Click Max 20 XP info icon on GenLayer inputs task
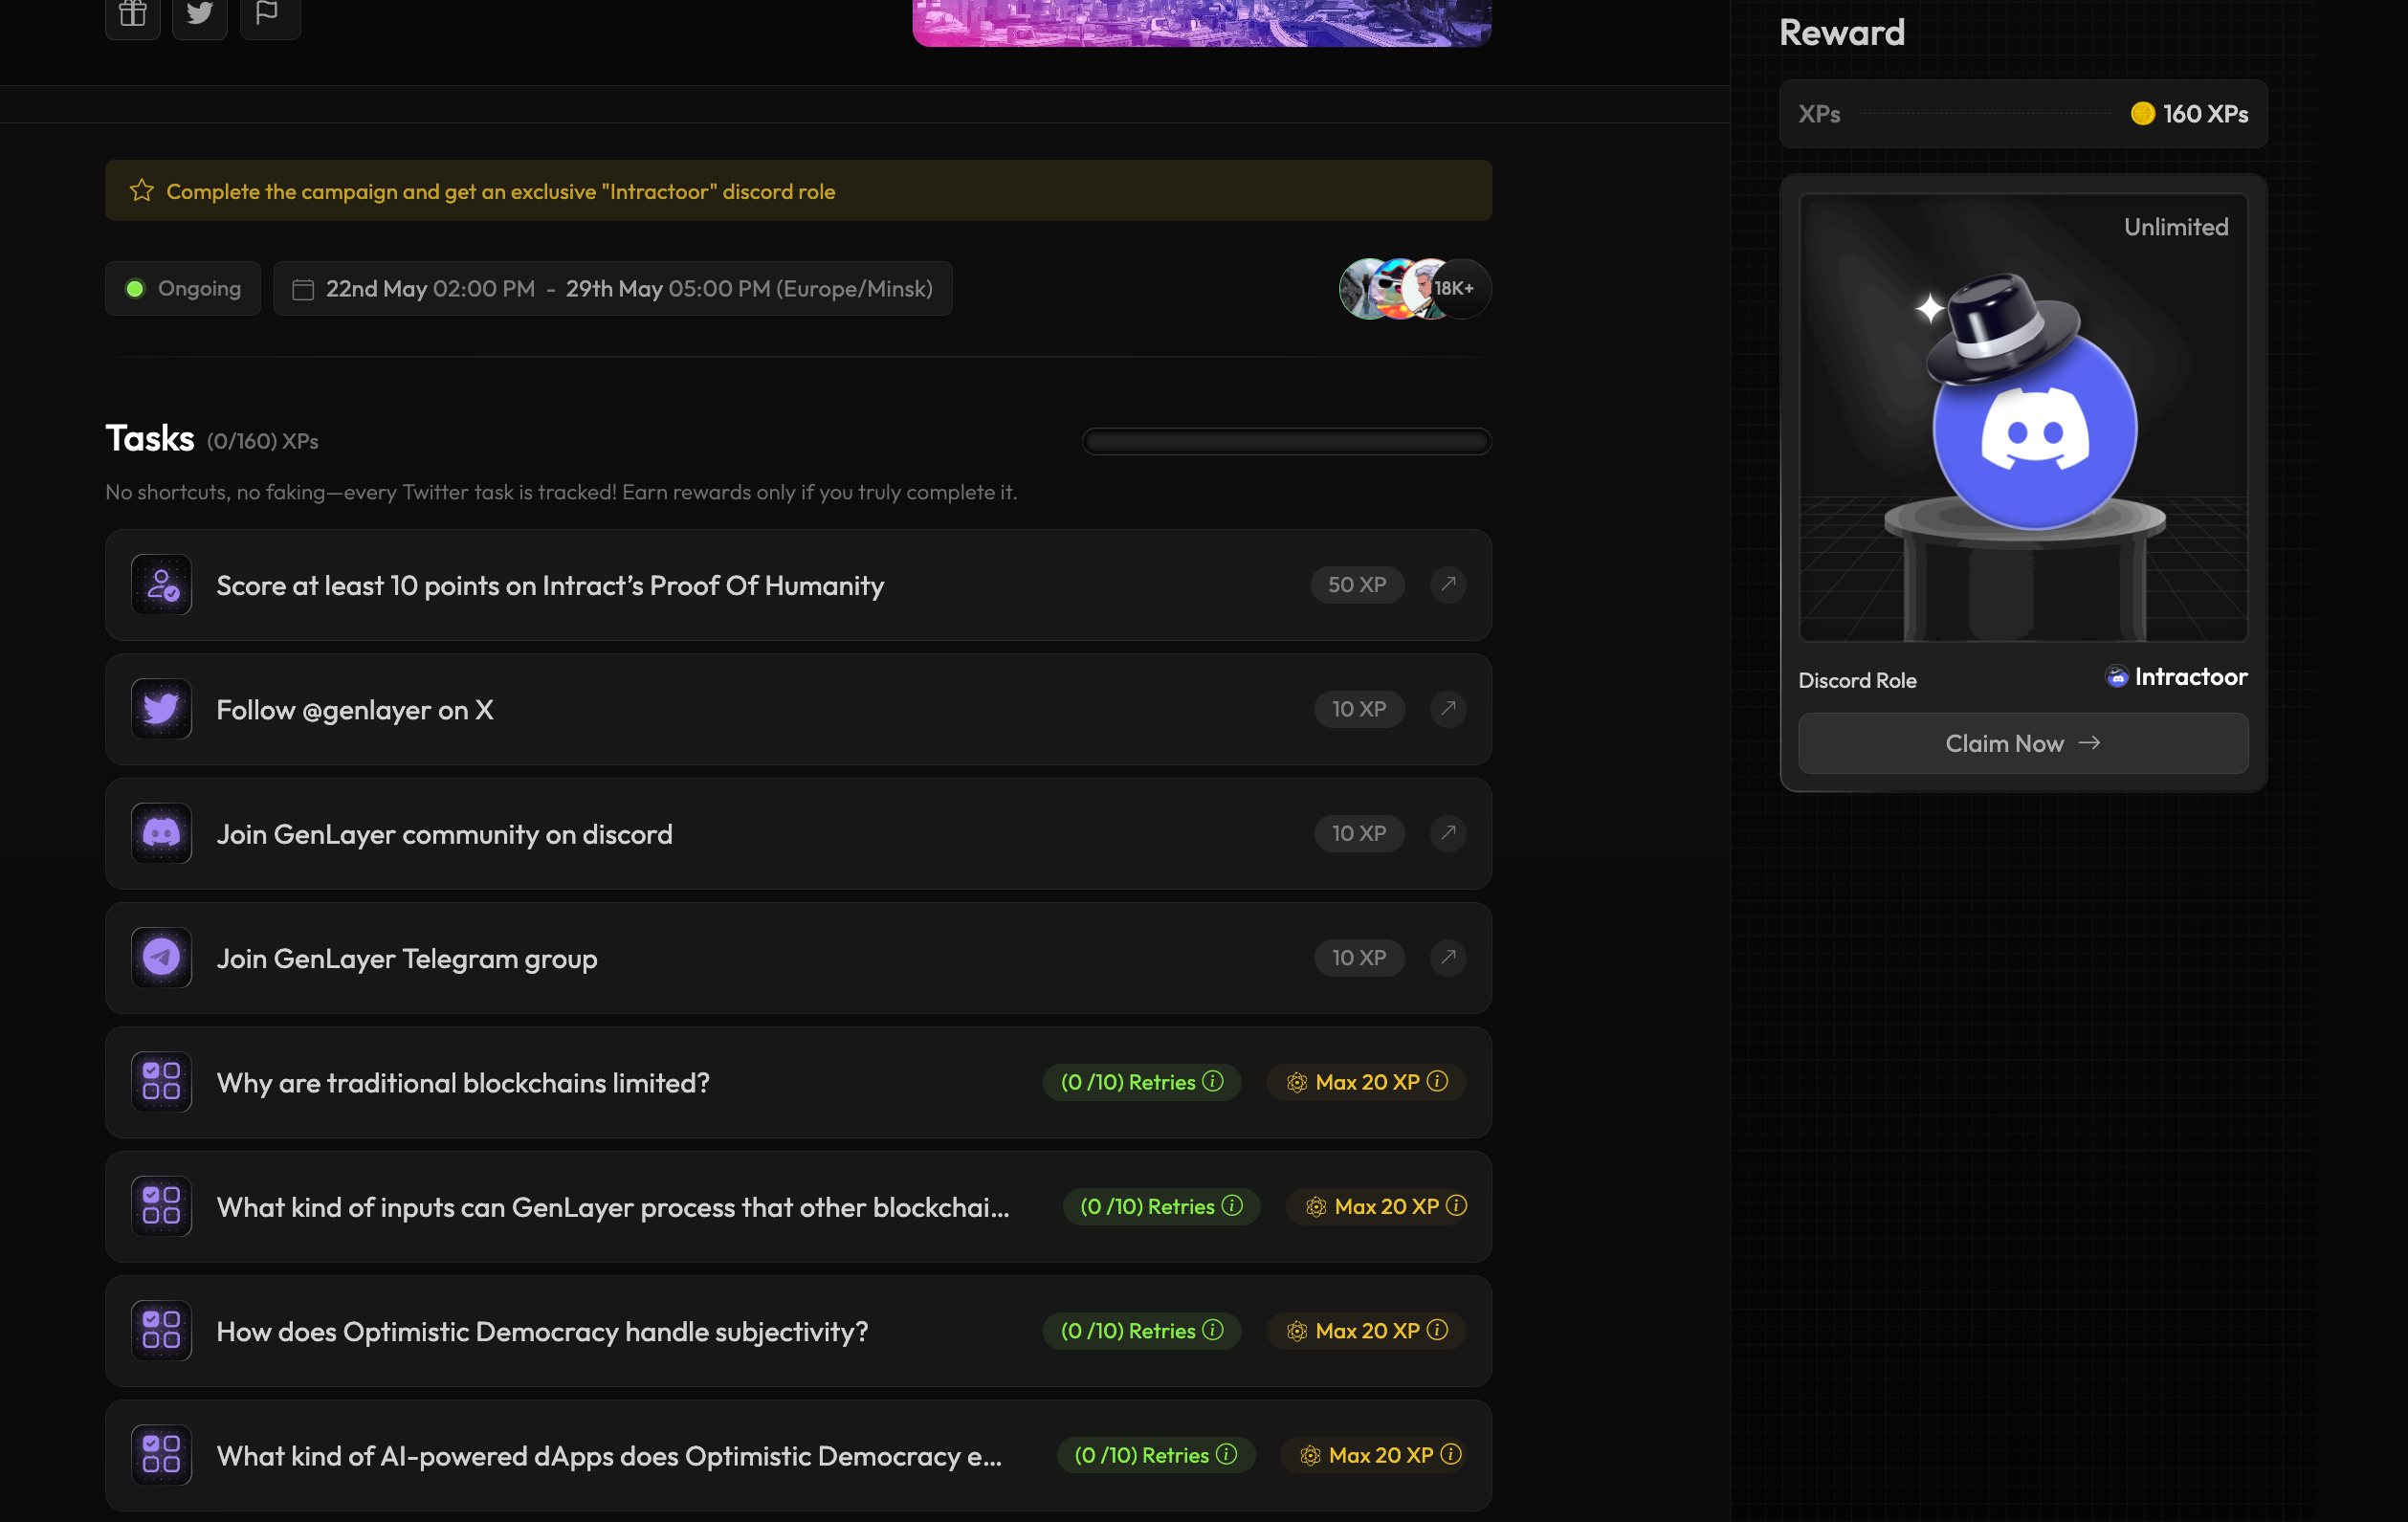 (x=1456, y=1205)
